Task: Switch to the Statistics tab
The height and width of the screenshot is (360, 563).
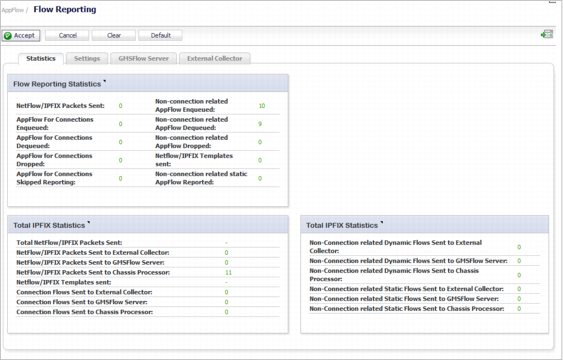Action: (x=41, y=59)
